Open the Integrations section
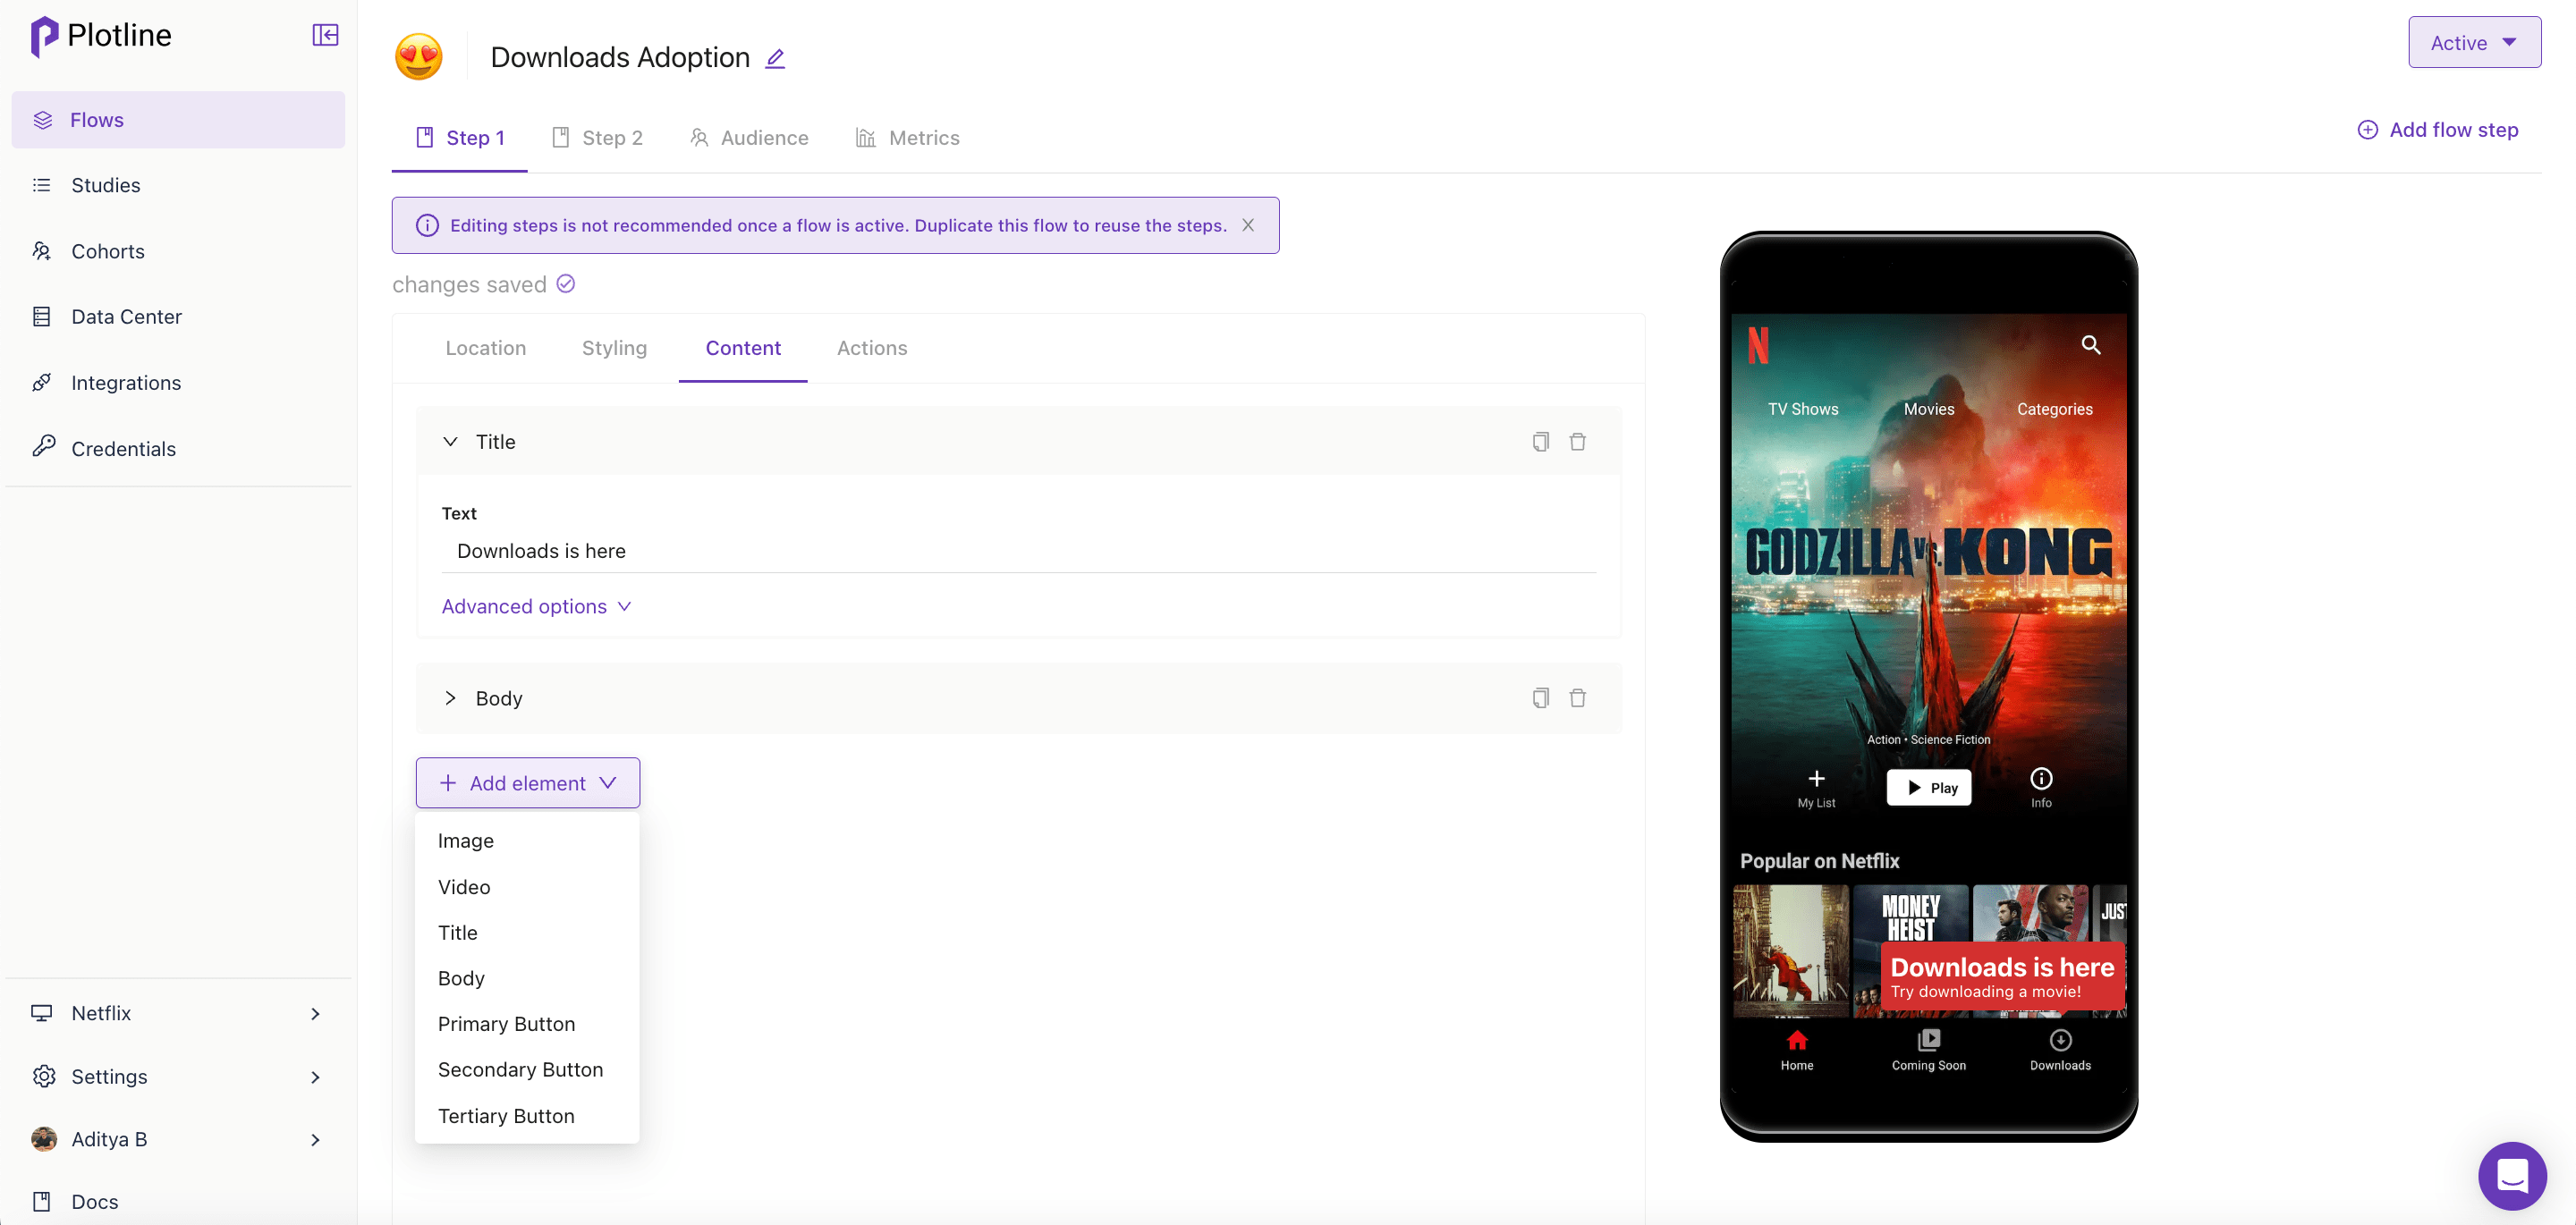 126,382
